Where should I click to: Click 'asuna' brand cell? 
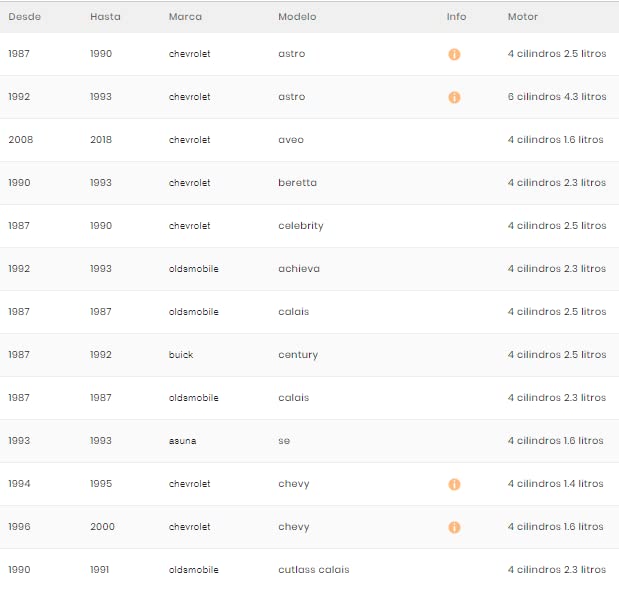pyautogui.click(x=182, y=441)
